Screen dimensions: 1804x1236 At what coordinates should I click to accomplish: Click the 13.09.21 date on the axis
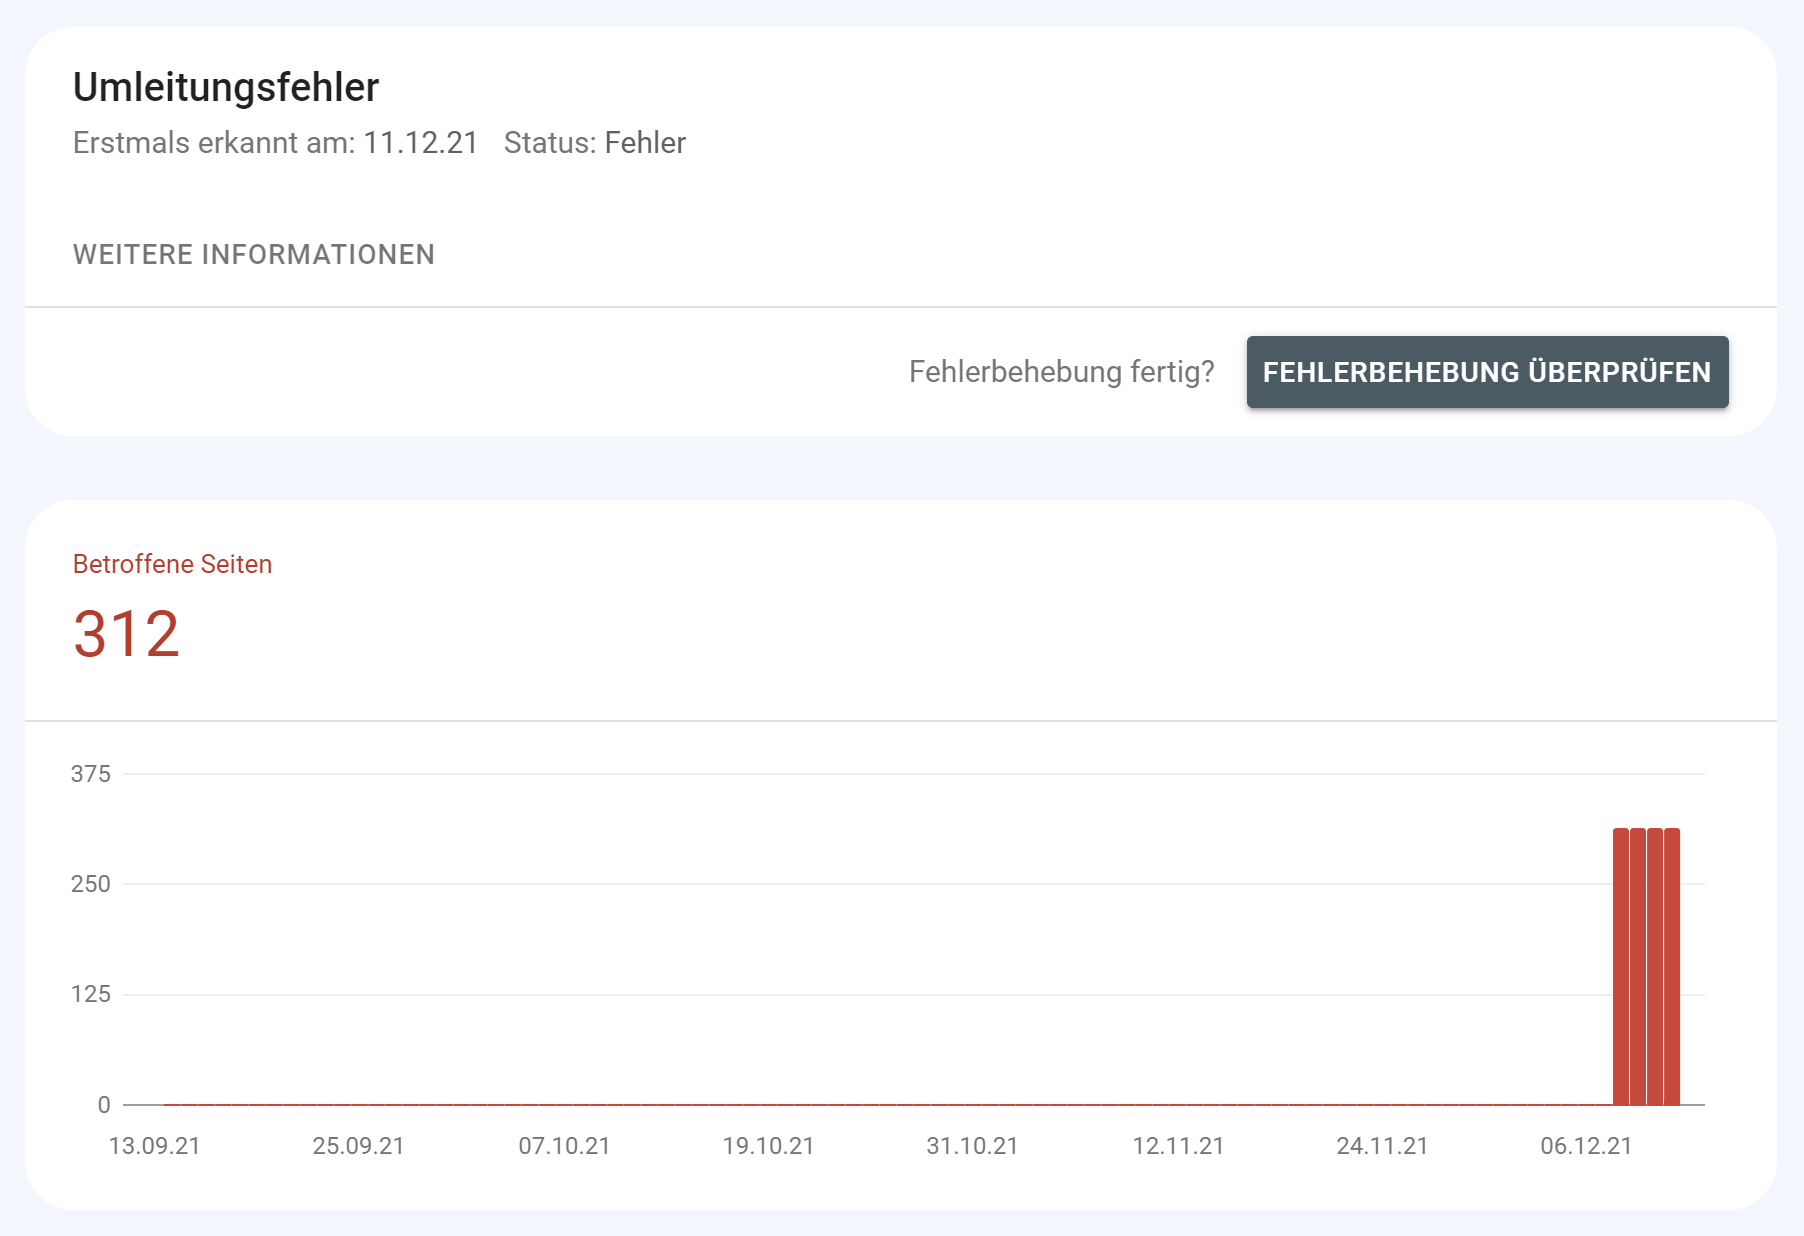pyautogui.click(x=154, y=1146)
